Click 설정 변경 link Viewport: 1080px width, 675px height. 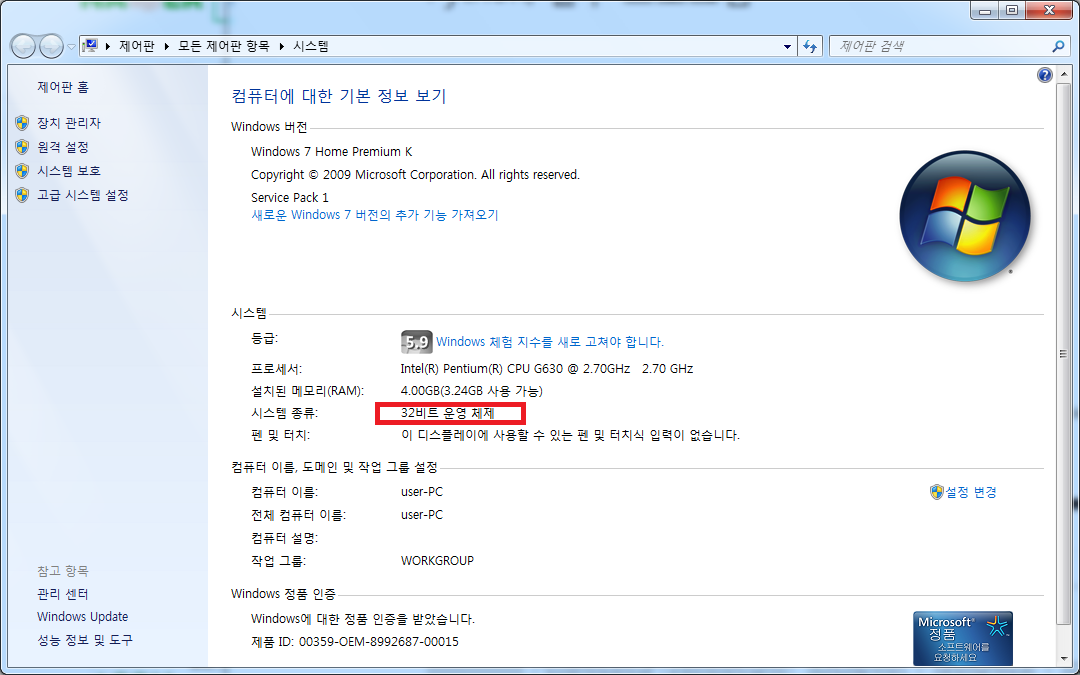click(970, 492)
